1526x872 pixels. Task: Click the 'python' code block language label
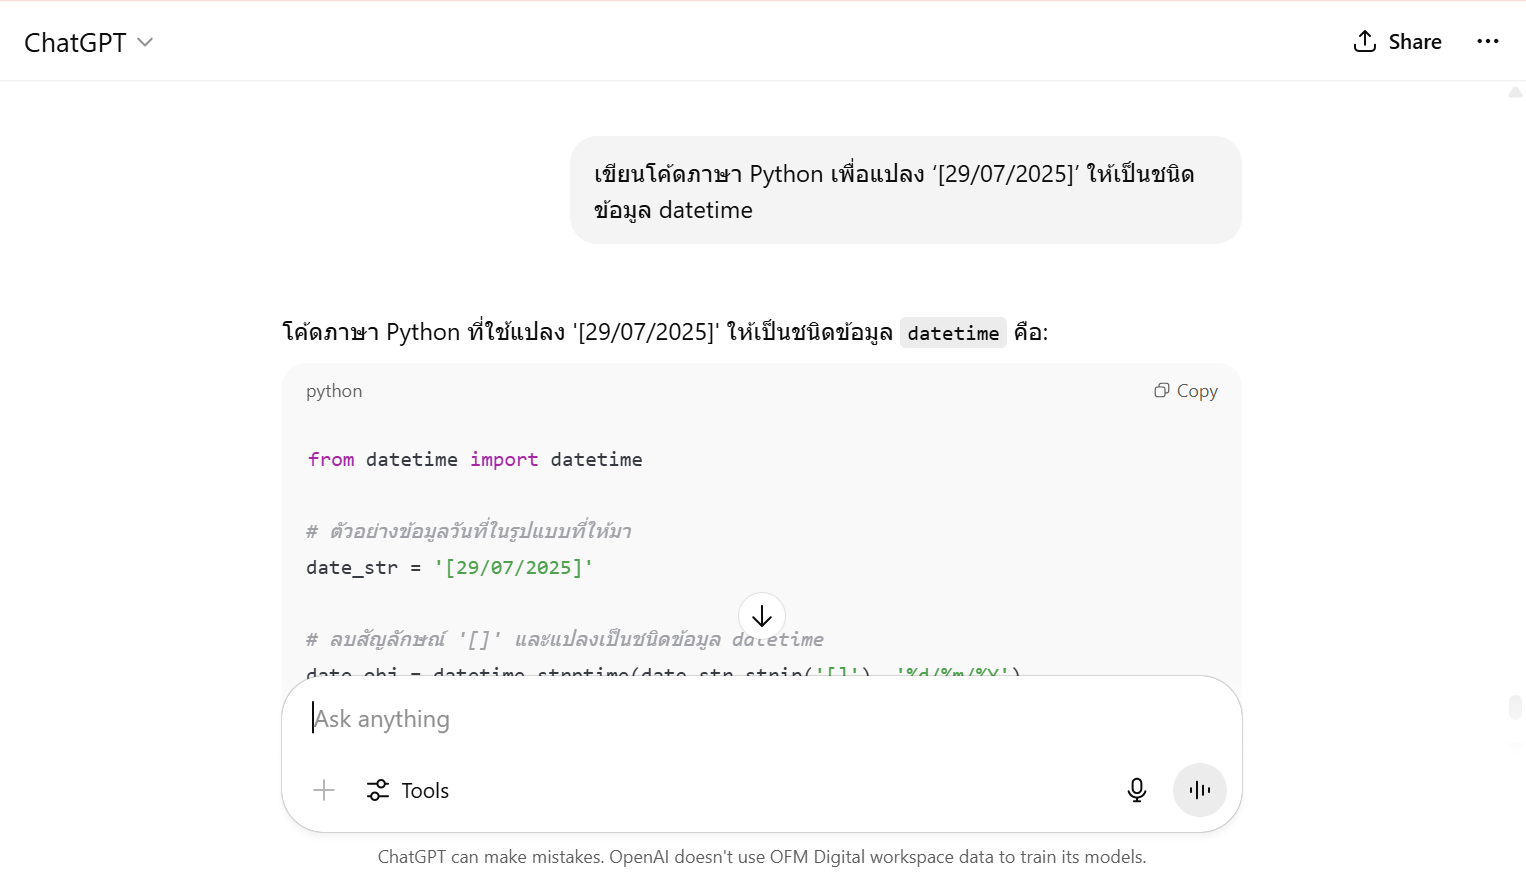334,391
